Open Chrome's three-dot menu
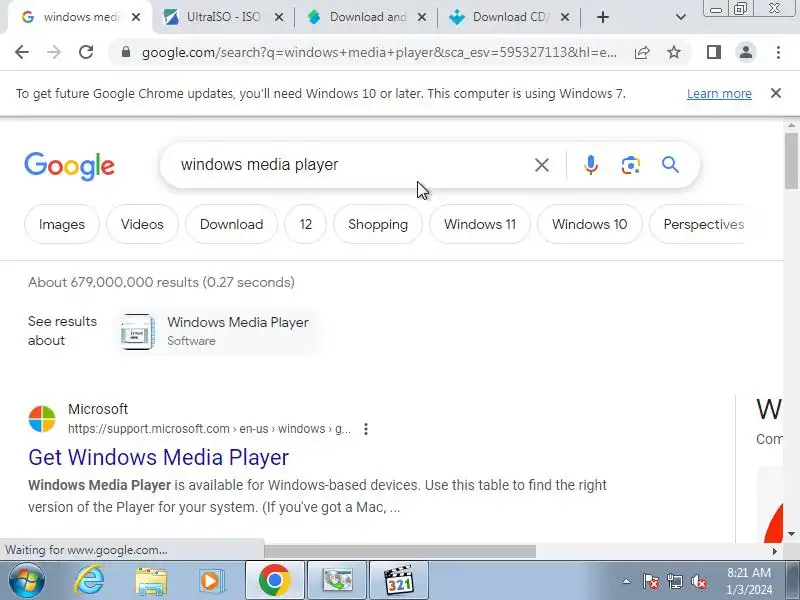 pyautogui.click(x=778, y=52)
